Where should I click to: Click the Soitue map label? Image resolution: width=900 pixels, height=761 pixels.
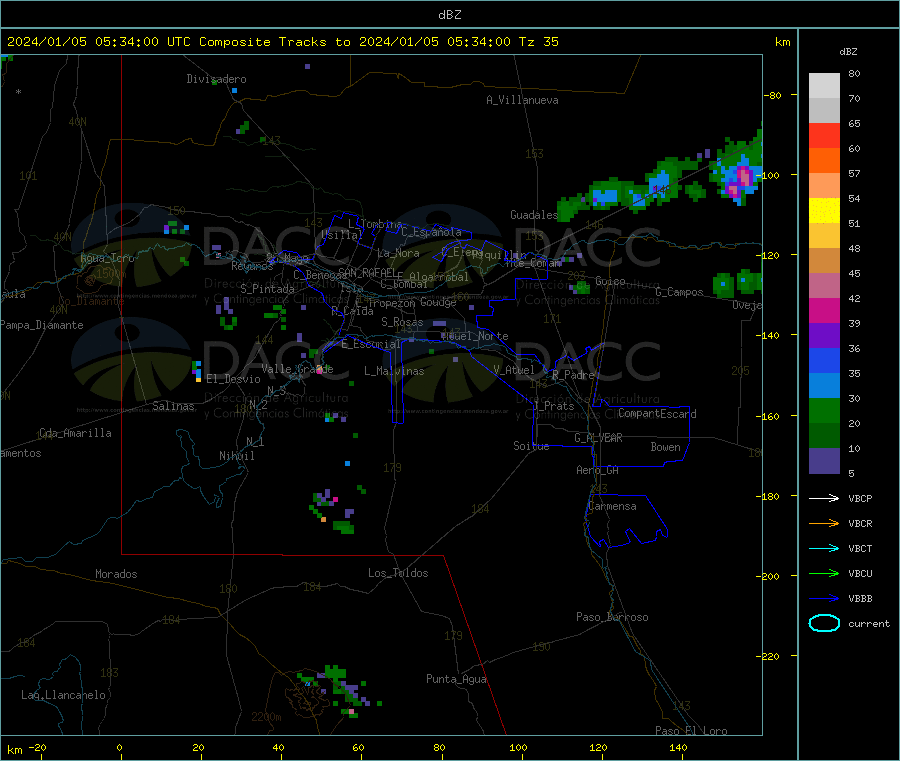tap(531, 446)
